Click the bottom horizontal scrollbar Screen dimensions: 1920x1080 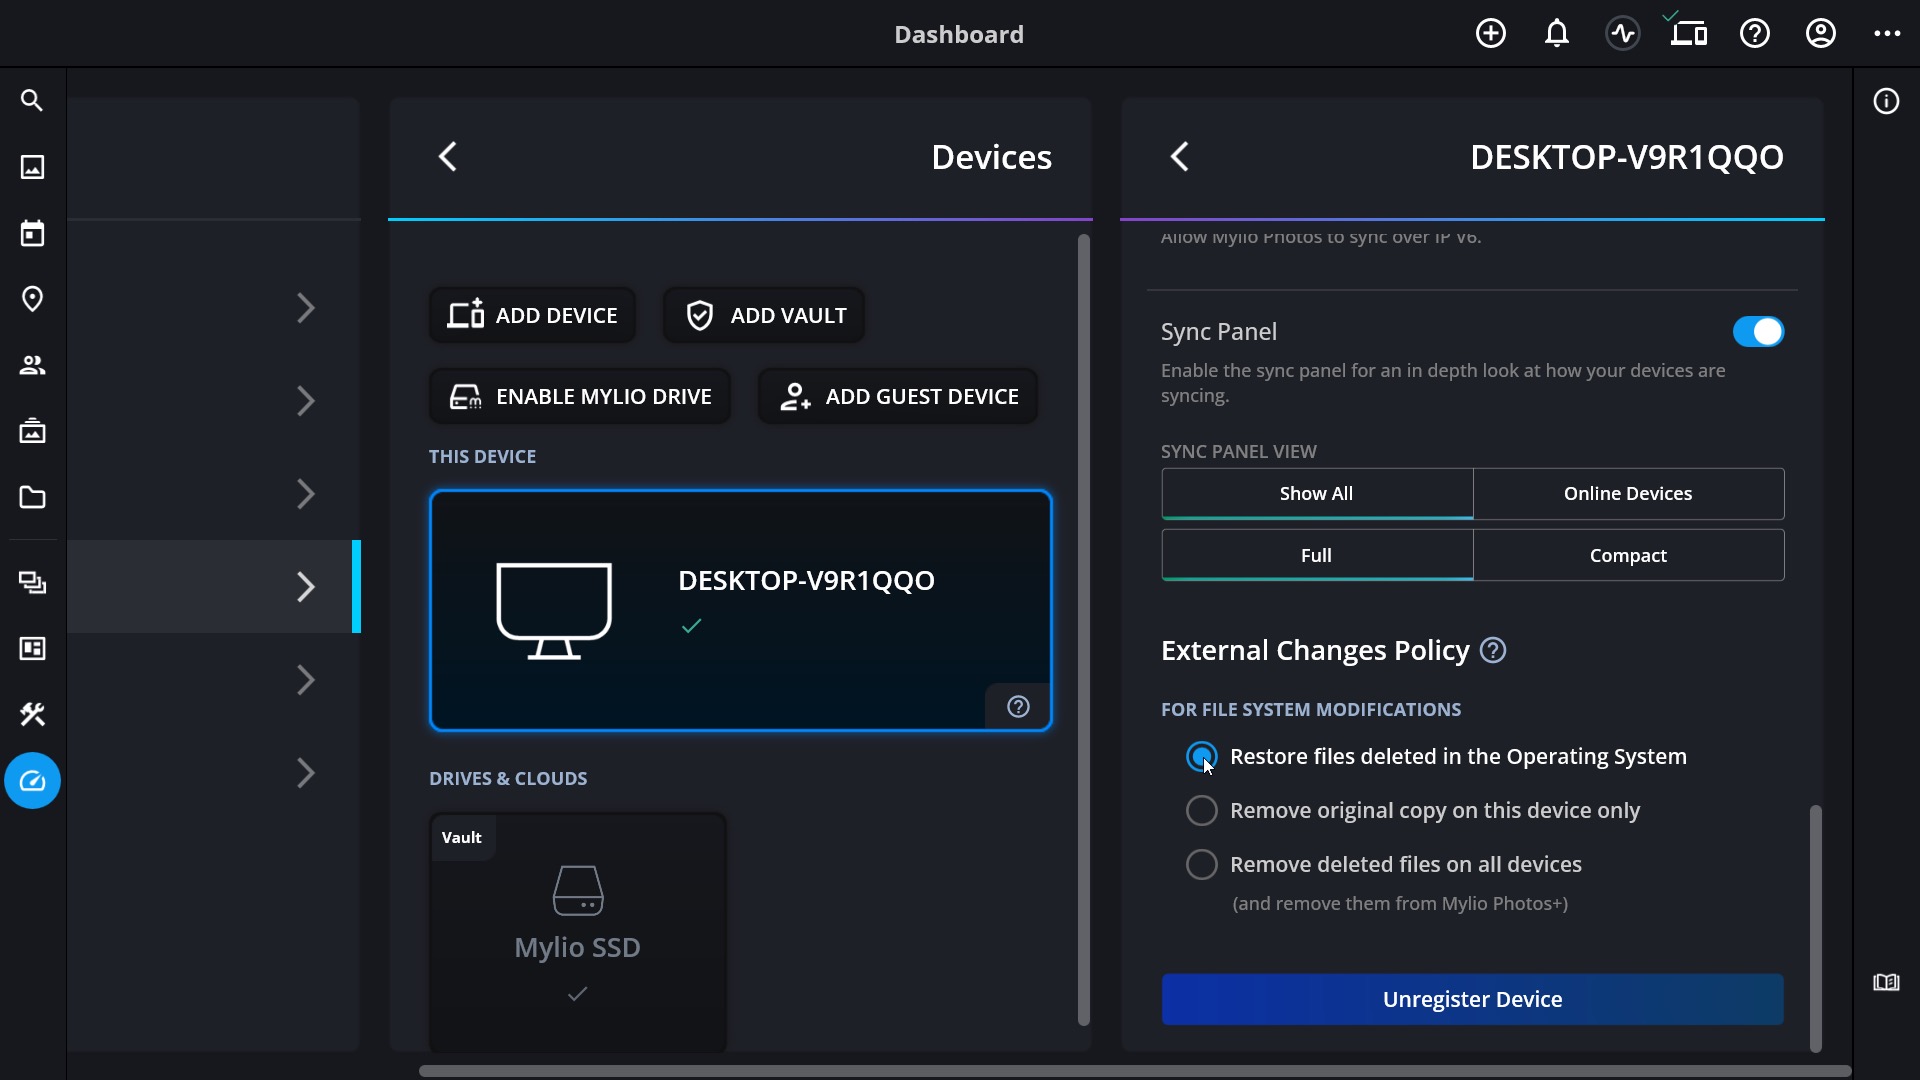click(x=1135, y=1071)
